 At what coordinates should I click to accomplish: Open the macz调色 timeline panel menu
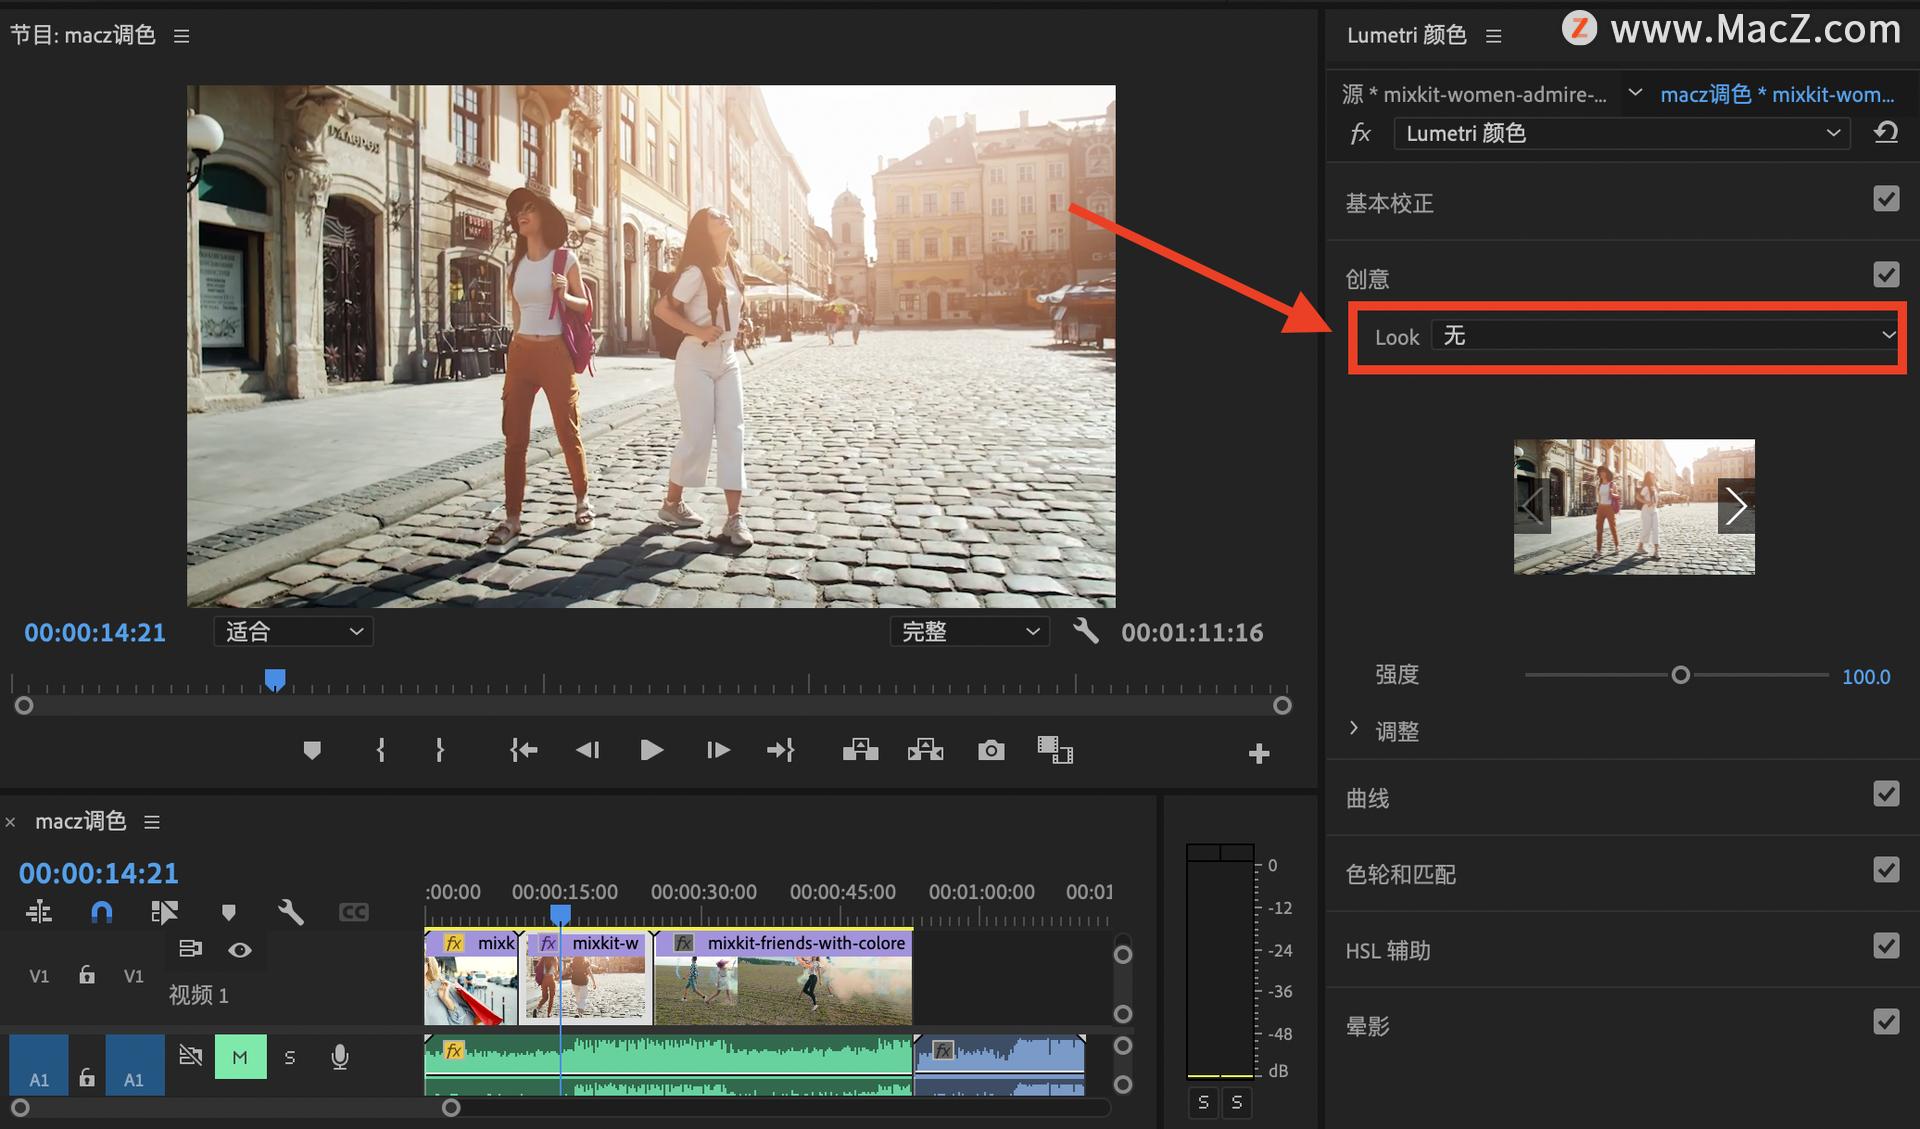coord(152,822)
